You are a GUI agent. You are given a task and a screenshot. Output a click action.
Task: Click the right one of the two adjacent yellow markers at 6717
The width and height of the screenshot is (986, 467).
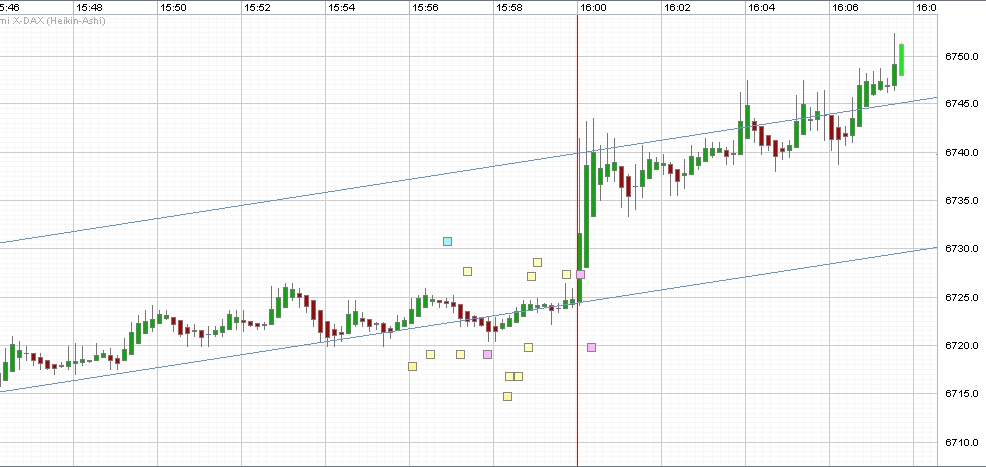(x=518, y=376)
